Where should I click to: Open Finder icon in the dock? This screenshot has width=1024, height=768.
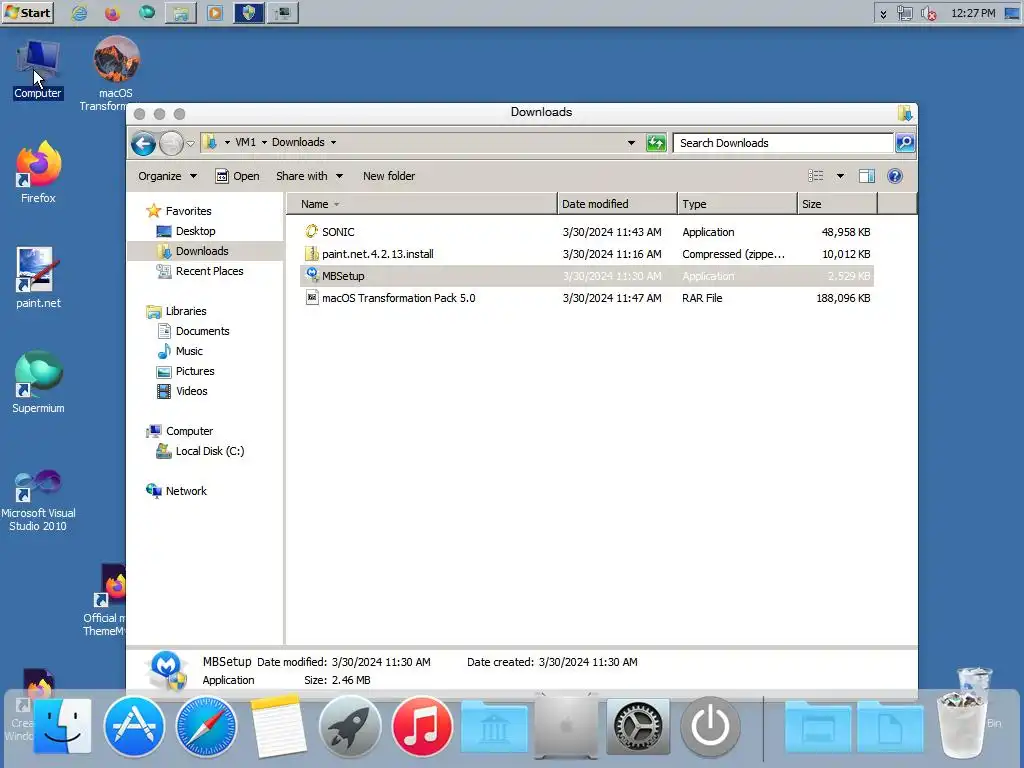62,726
